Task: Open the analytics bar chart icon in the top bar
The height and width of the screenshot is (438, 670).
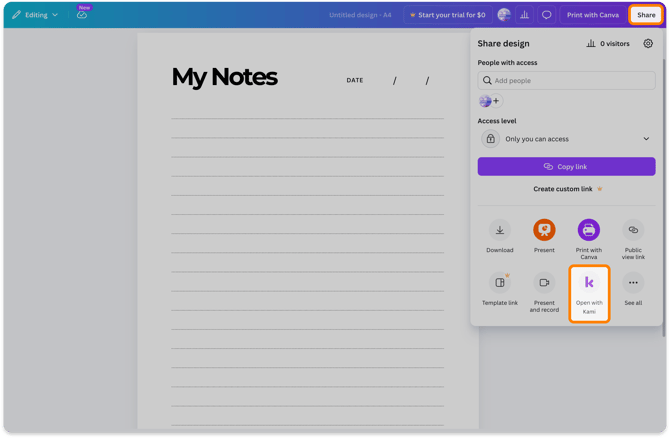Action: [x=524, y=15]
